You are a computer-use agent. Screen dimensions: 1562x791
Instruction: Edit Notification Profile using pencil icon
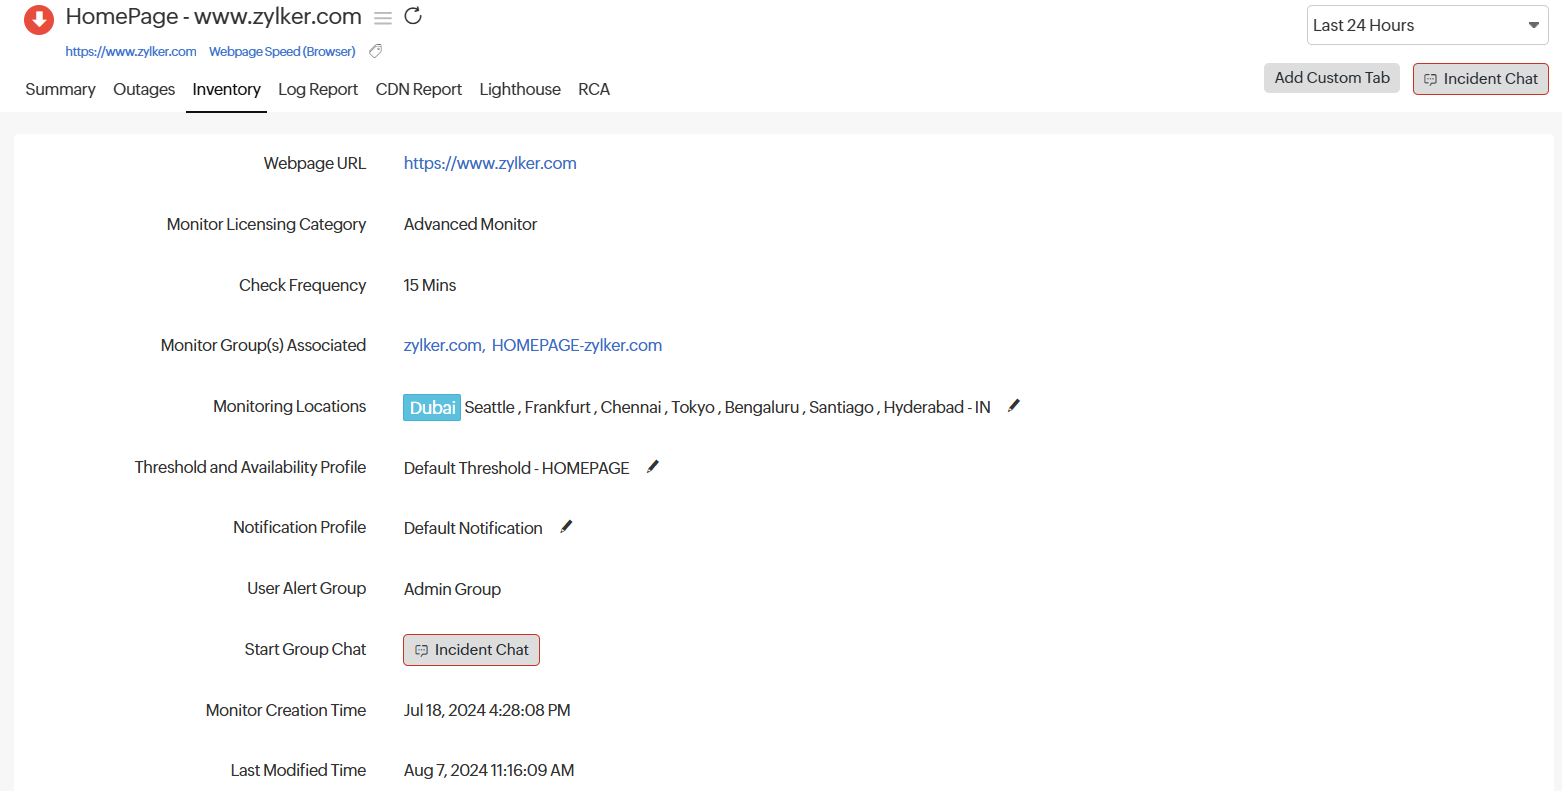566,527
